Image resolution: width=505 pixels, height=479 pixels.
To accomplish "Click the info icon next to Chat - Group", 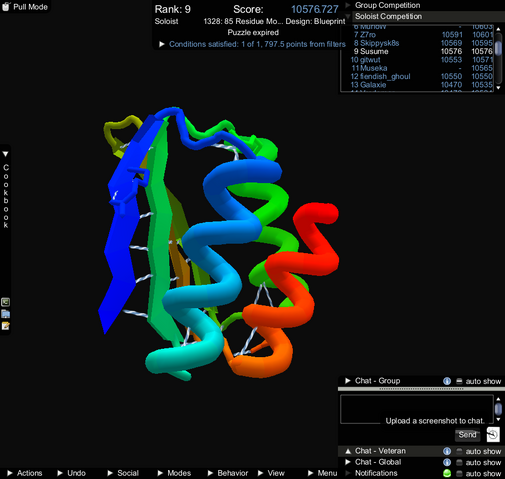I will (x=447, y=381).
